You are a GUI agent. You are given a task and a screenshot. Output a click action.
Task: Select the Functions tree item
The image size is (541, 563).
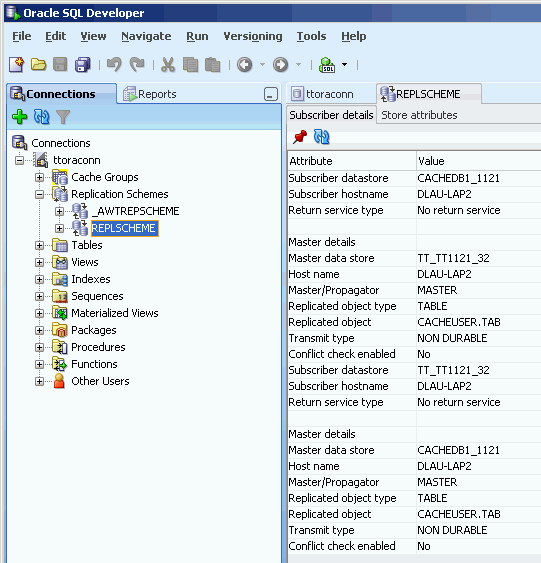94,364
